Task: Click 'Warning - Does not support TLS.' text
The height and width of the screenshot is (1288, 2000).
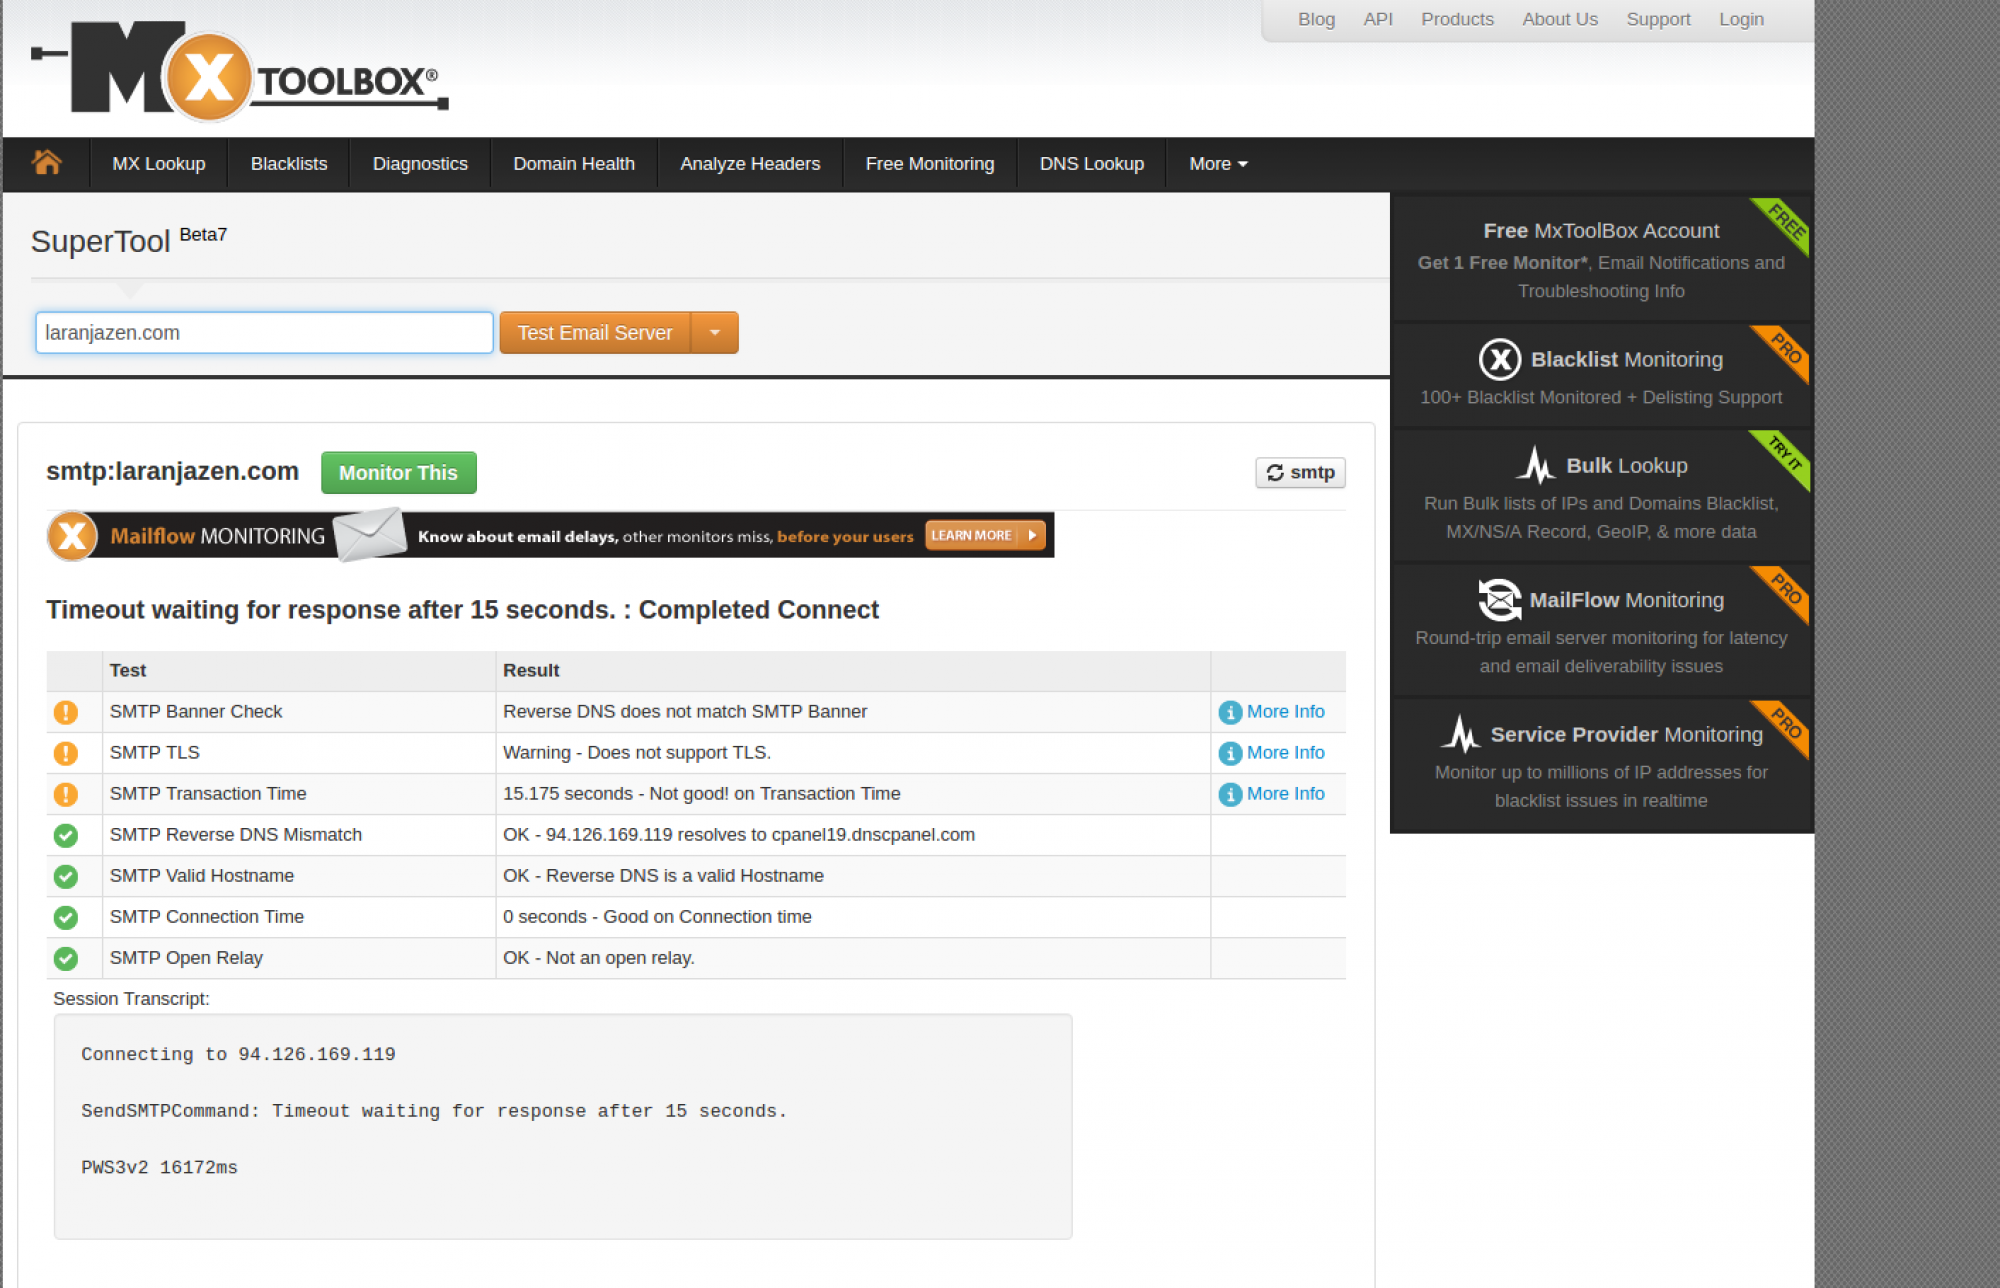Action: point(637,753)
